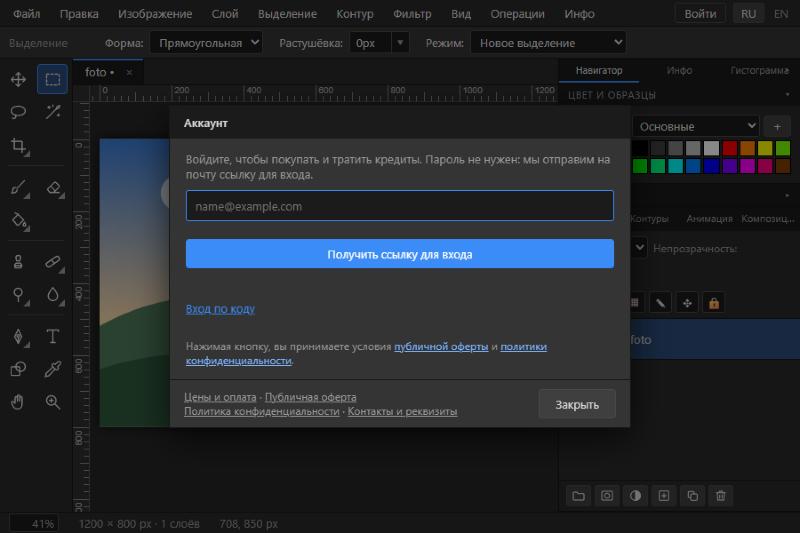Select the Magic Wand tool
Viewport: 800px width, 533px height.
(x=53, y=112)
